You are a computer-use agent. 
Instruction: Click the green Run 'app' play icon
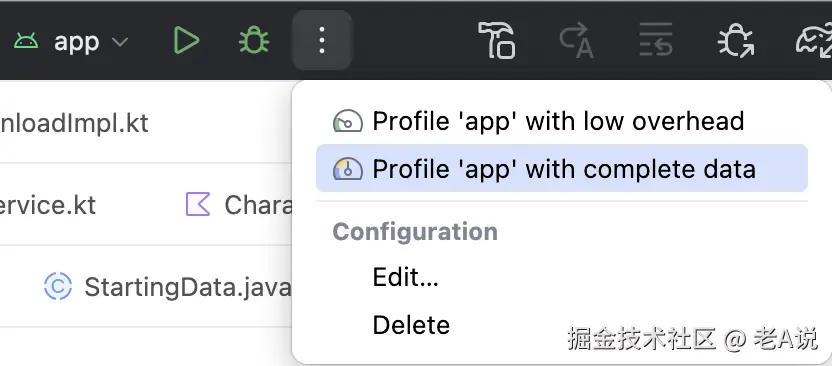[x=186, y=41]
